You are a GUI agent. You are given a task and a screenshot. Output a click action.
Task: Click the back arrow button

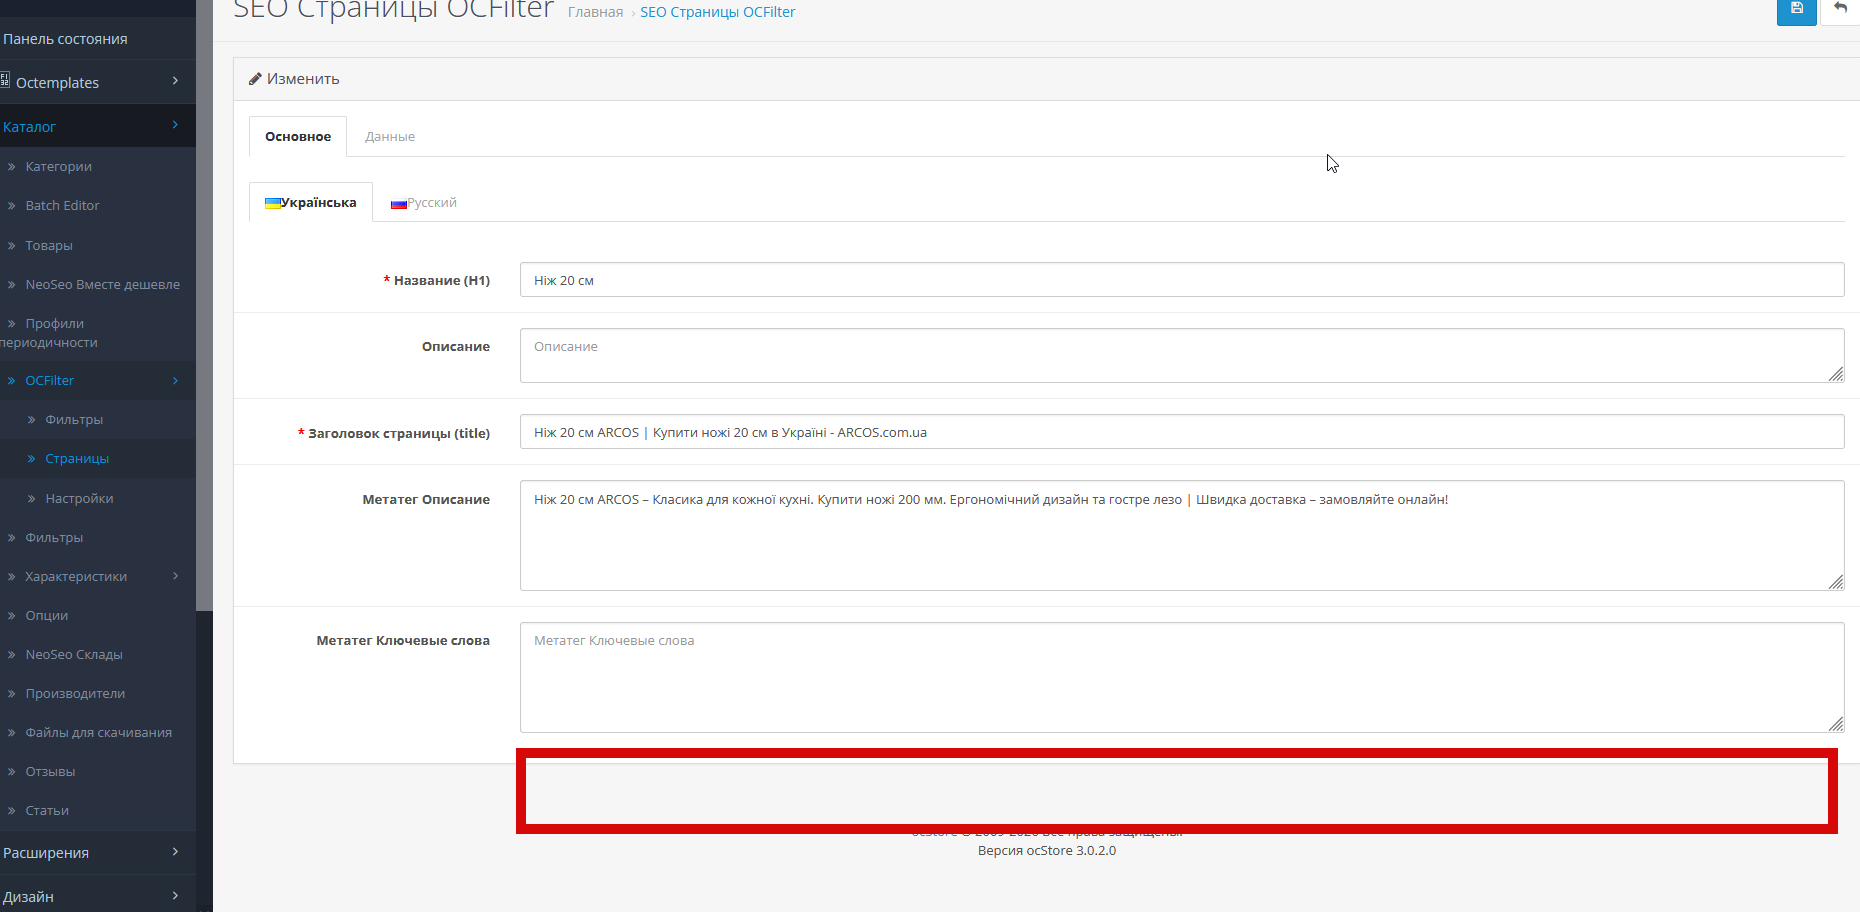[1840, 10]
